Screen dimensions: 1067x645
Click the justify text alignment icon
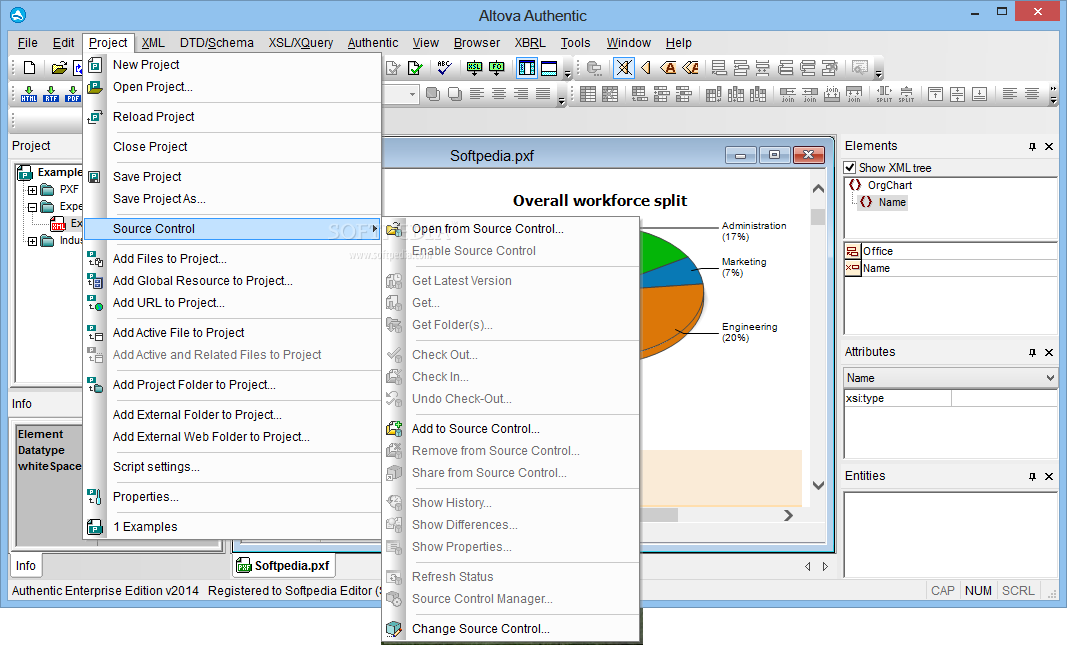(542, 94)
